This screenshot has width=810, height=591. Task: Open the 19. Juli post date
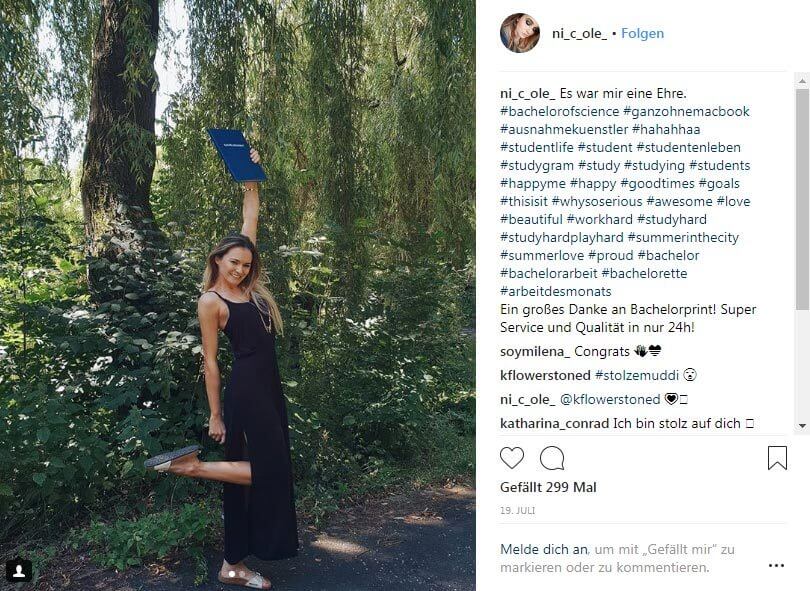pos(518,510)
